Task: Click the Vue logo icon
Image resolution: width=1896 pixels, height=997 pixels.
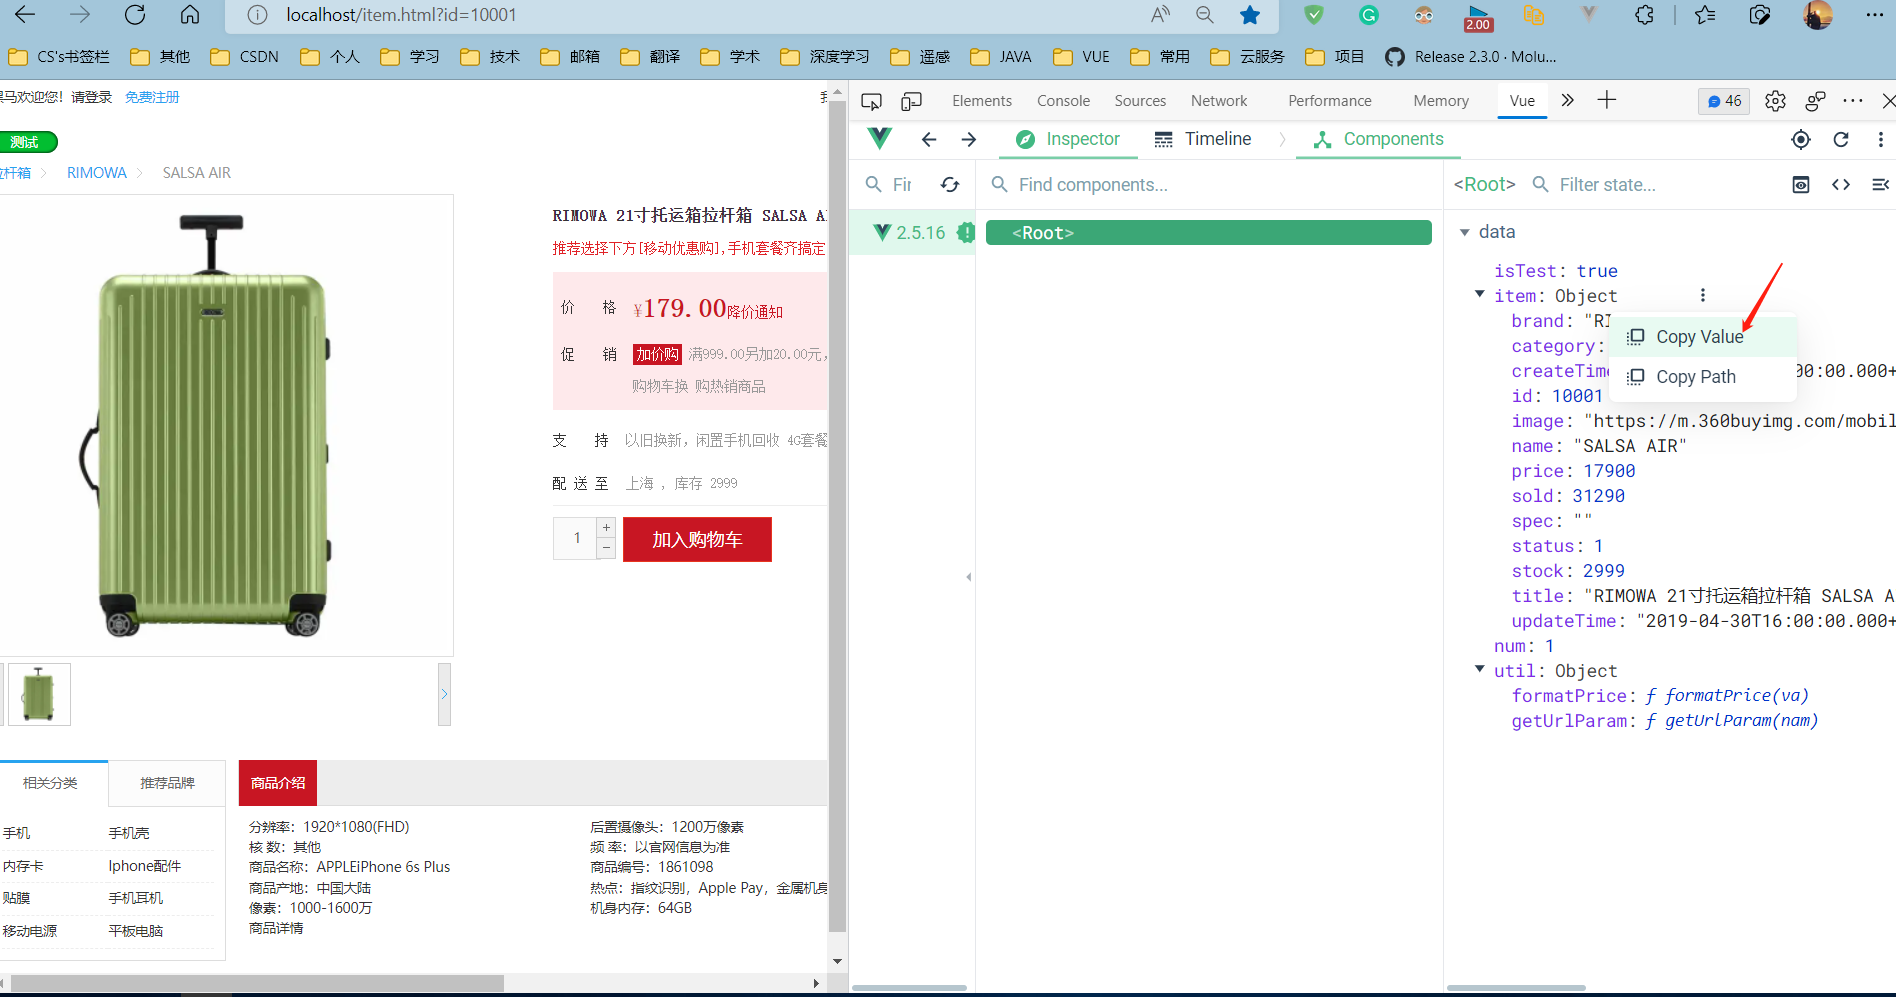Action: point(880,139)
